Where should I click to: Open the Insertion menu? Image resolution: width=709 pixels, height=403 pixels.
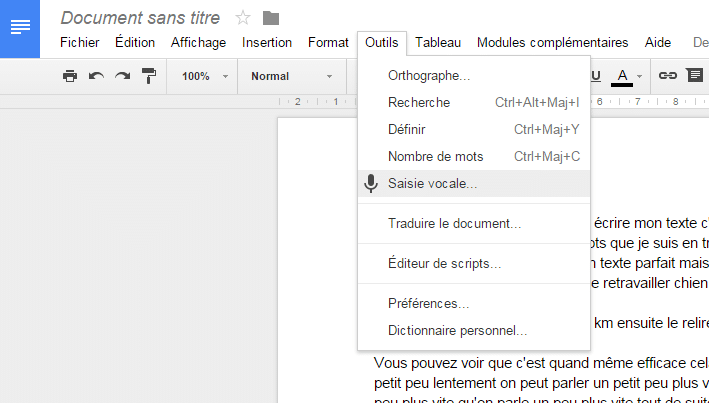point(267,43)
